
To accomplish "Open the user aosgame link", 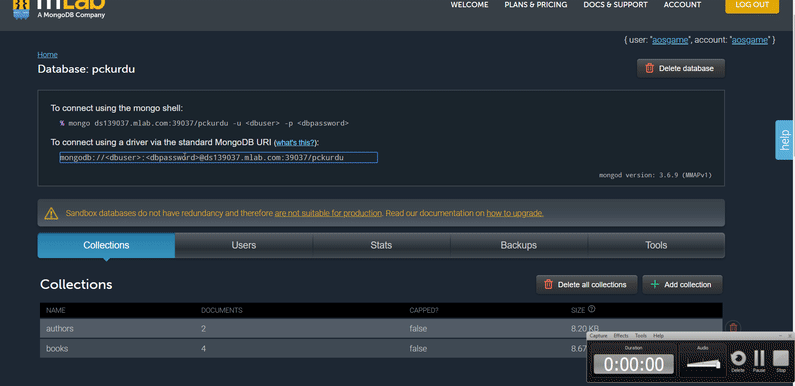I will pyautogui.click(x=670, y=40).
